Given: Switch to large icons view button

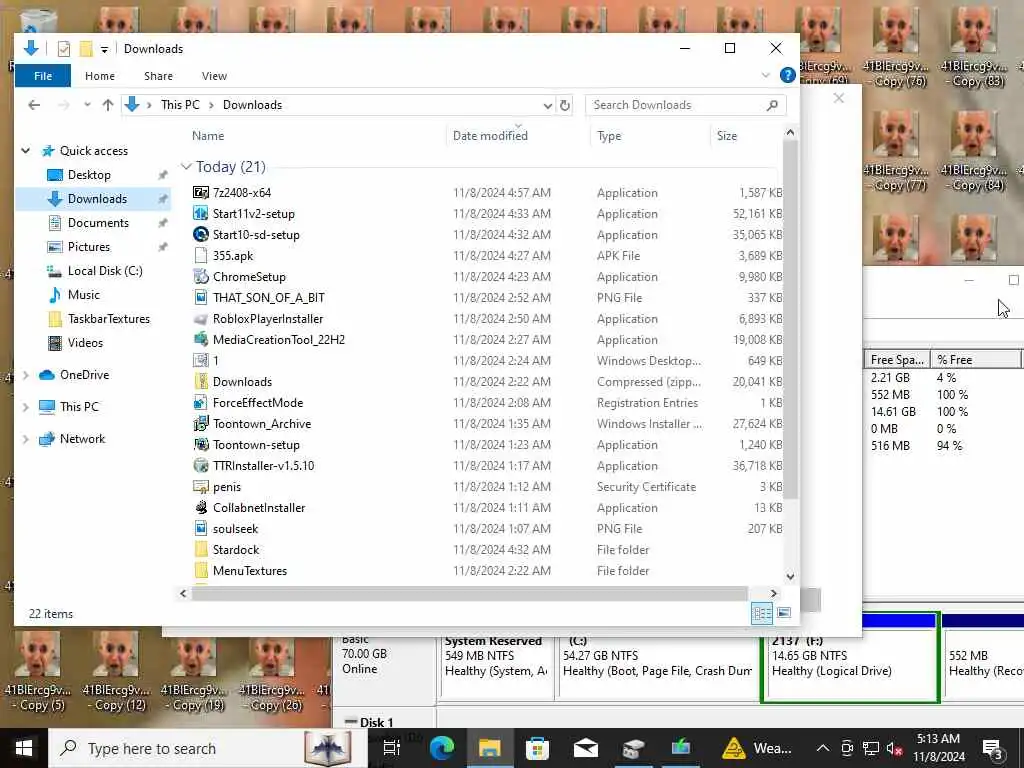Looking at the screenshot, I should point(784,613).
